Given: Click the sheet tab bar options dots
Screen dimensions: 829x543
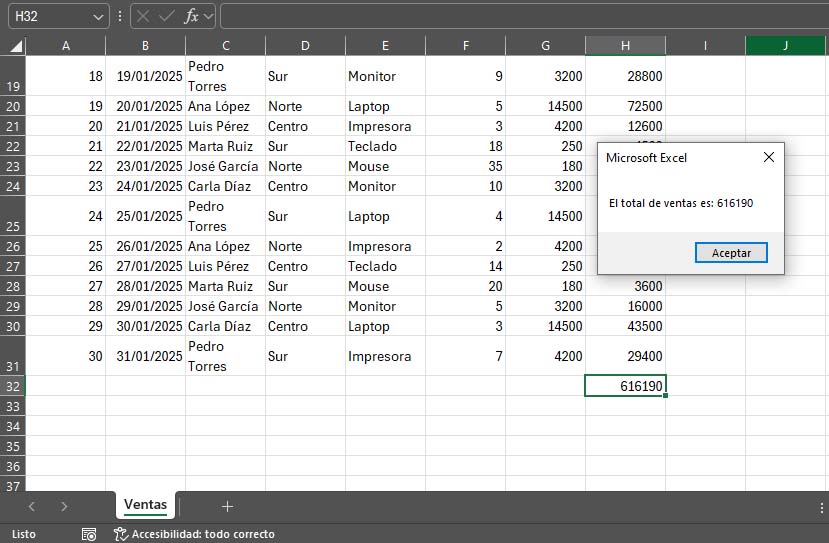Looking at the screenshot, I should coord(821,507).
